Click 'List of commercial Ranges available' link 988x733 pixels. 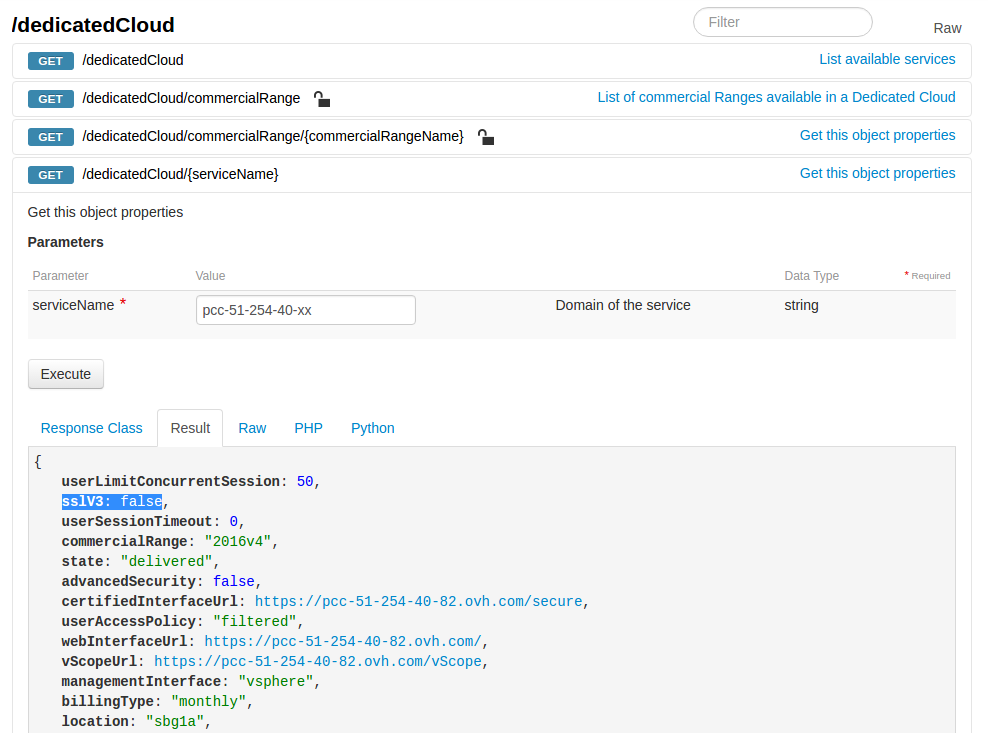click(x=776, y=97)
